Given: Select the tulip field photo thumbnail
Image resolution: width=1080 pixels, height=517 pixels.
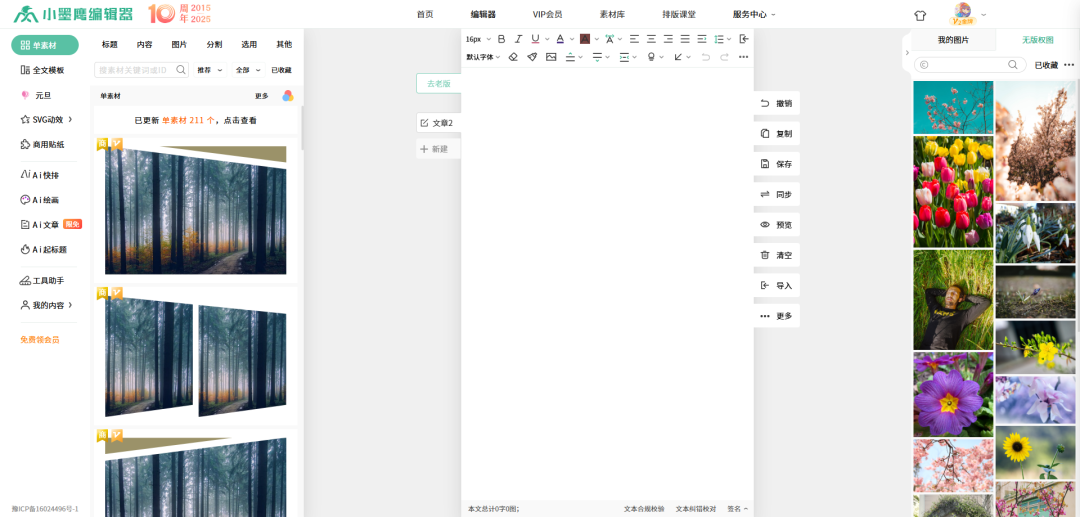Looking at the screenshot, I should 953,191.
